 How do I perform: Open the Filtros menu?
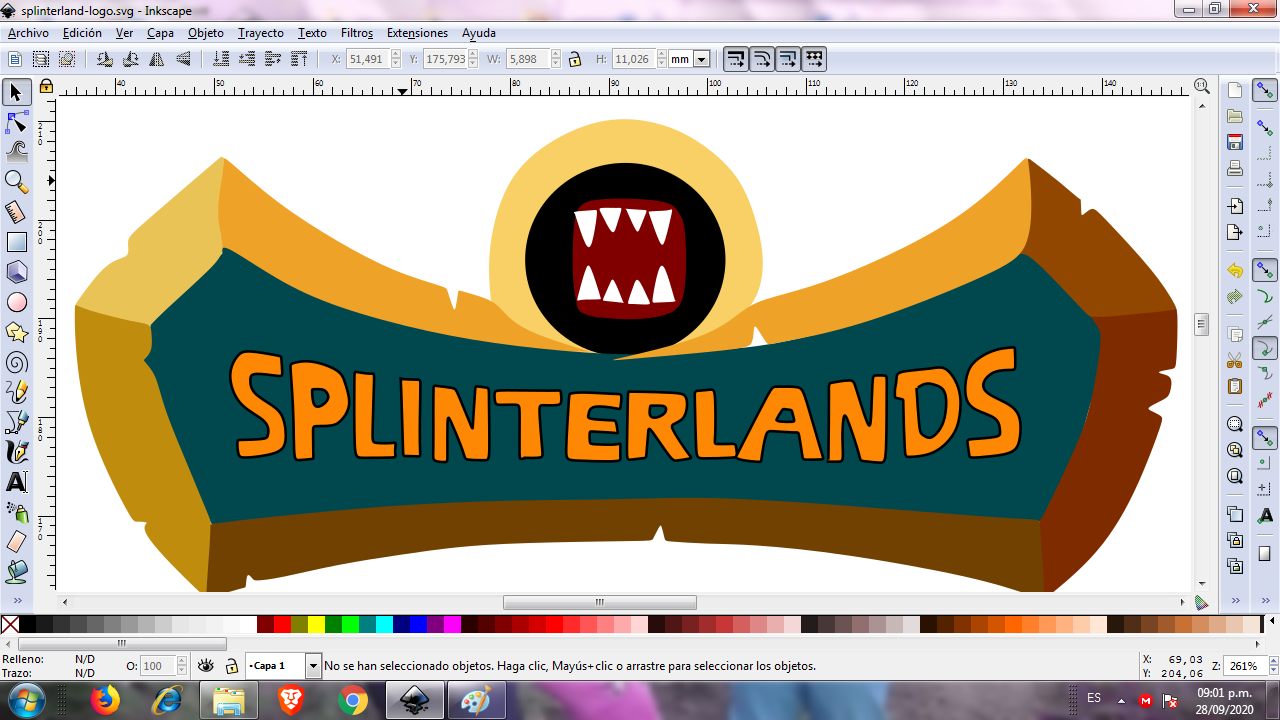tap(357, 33)
